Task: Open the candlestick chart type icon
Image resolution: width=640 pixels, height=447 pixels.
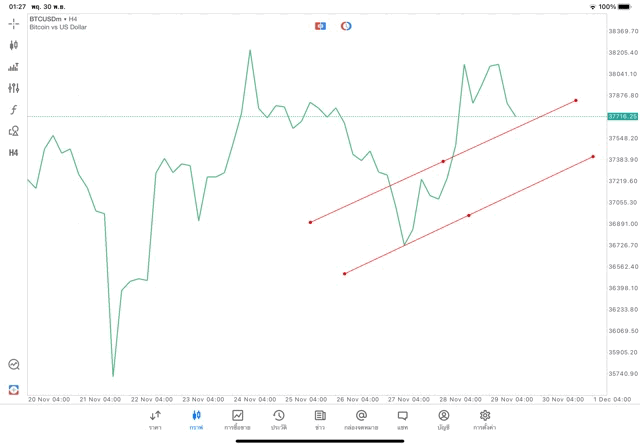Action: [x=14, y=45]
